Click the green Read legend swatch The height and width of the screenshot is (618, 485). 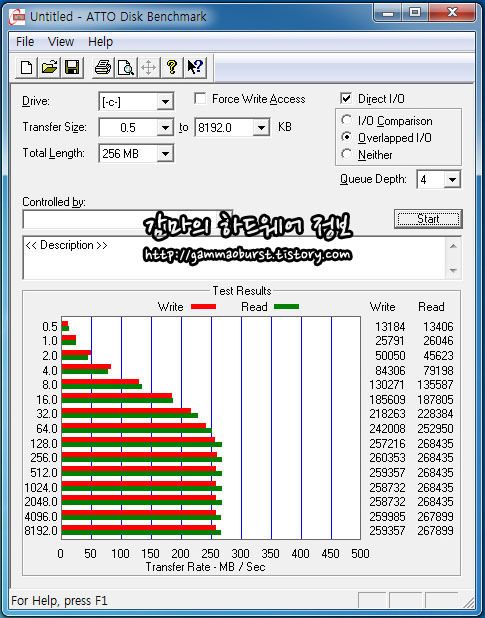286,307
